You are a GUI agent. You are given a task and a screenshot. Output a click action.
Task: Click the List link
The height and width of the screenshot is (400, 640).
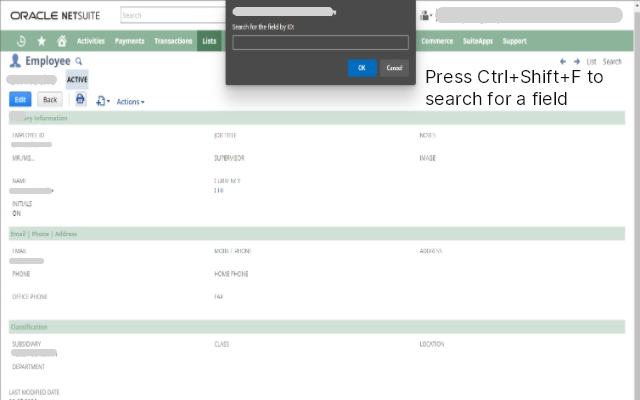coord(591,62)
